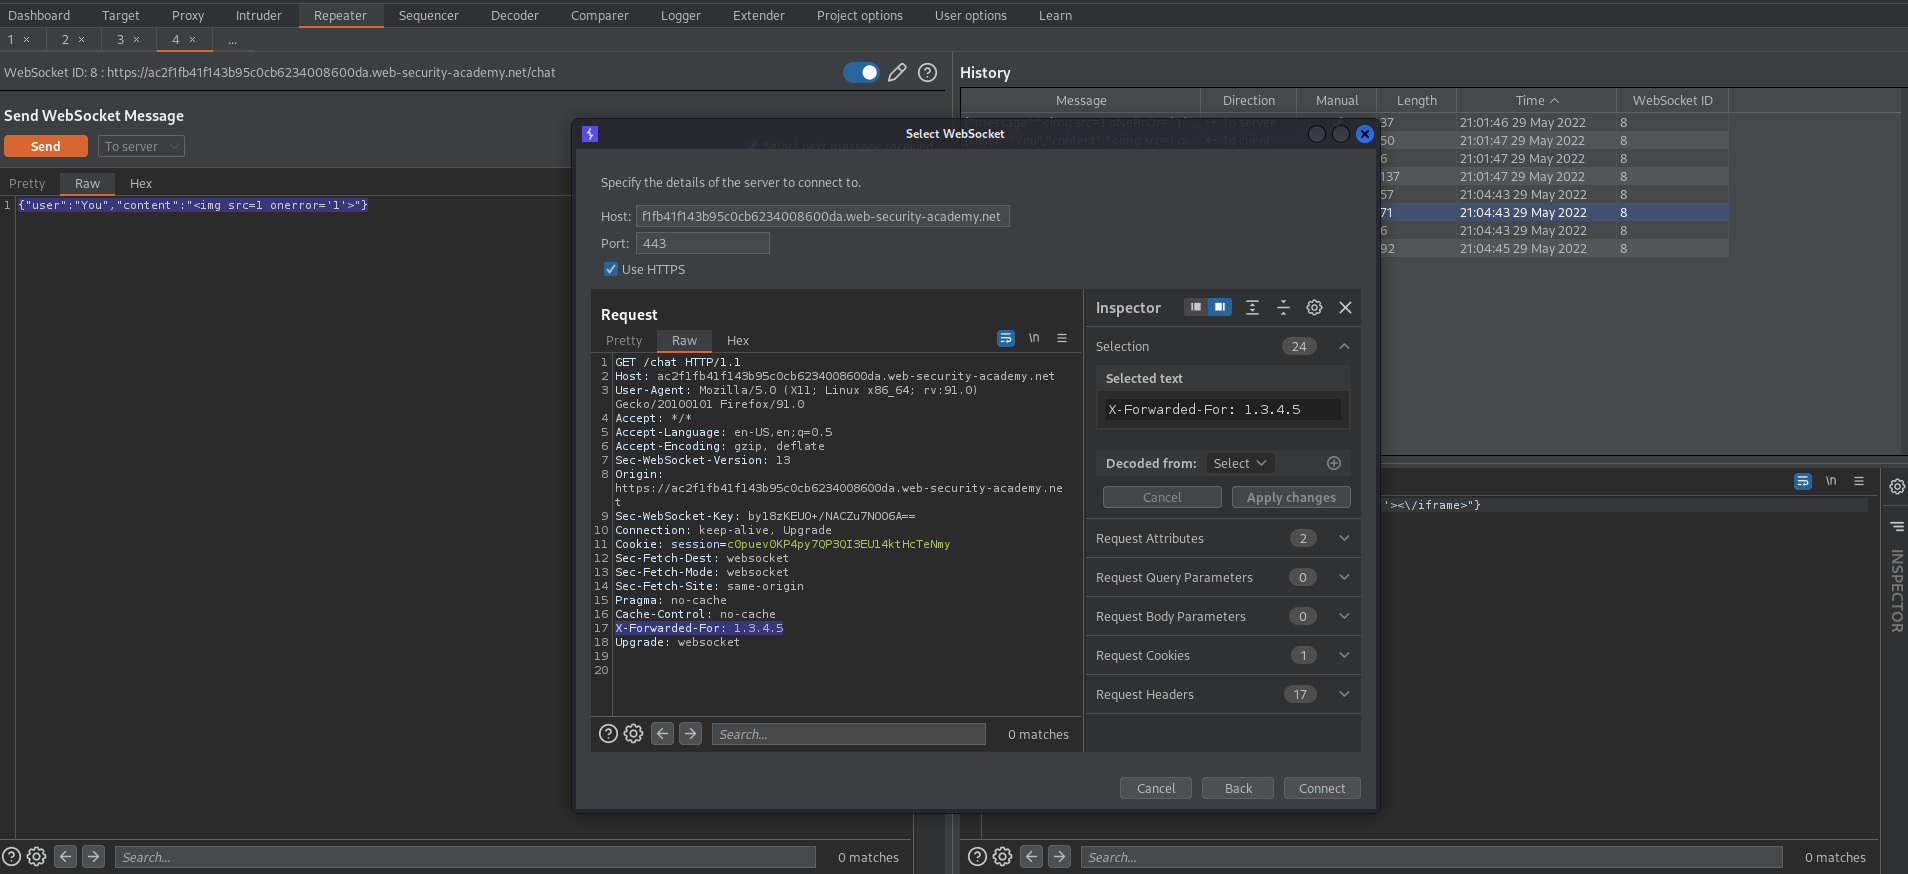Open the To server direction dropdown
The width and height of the screenshot is (1908, 874).
click(141, 146)
